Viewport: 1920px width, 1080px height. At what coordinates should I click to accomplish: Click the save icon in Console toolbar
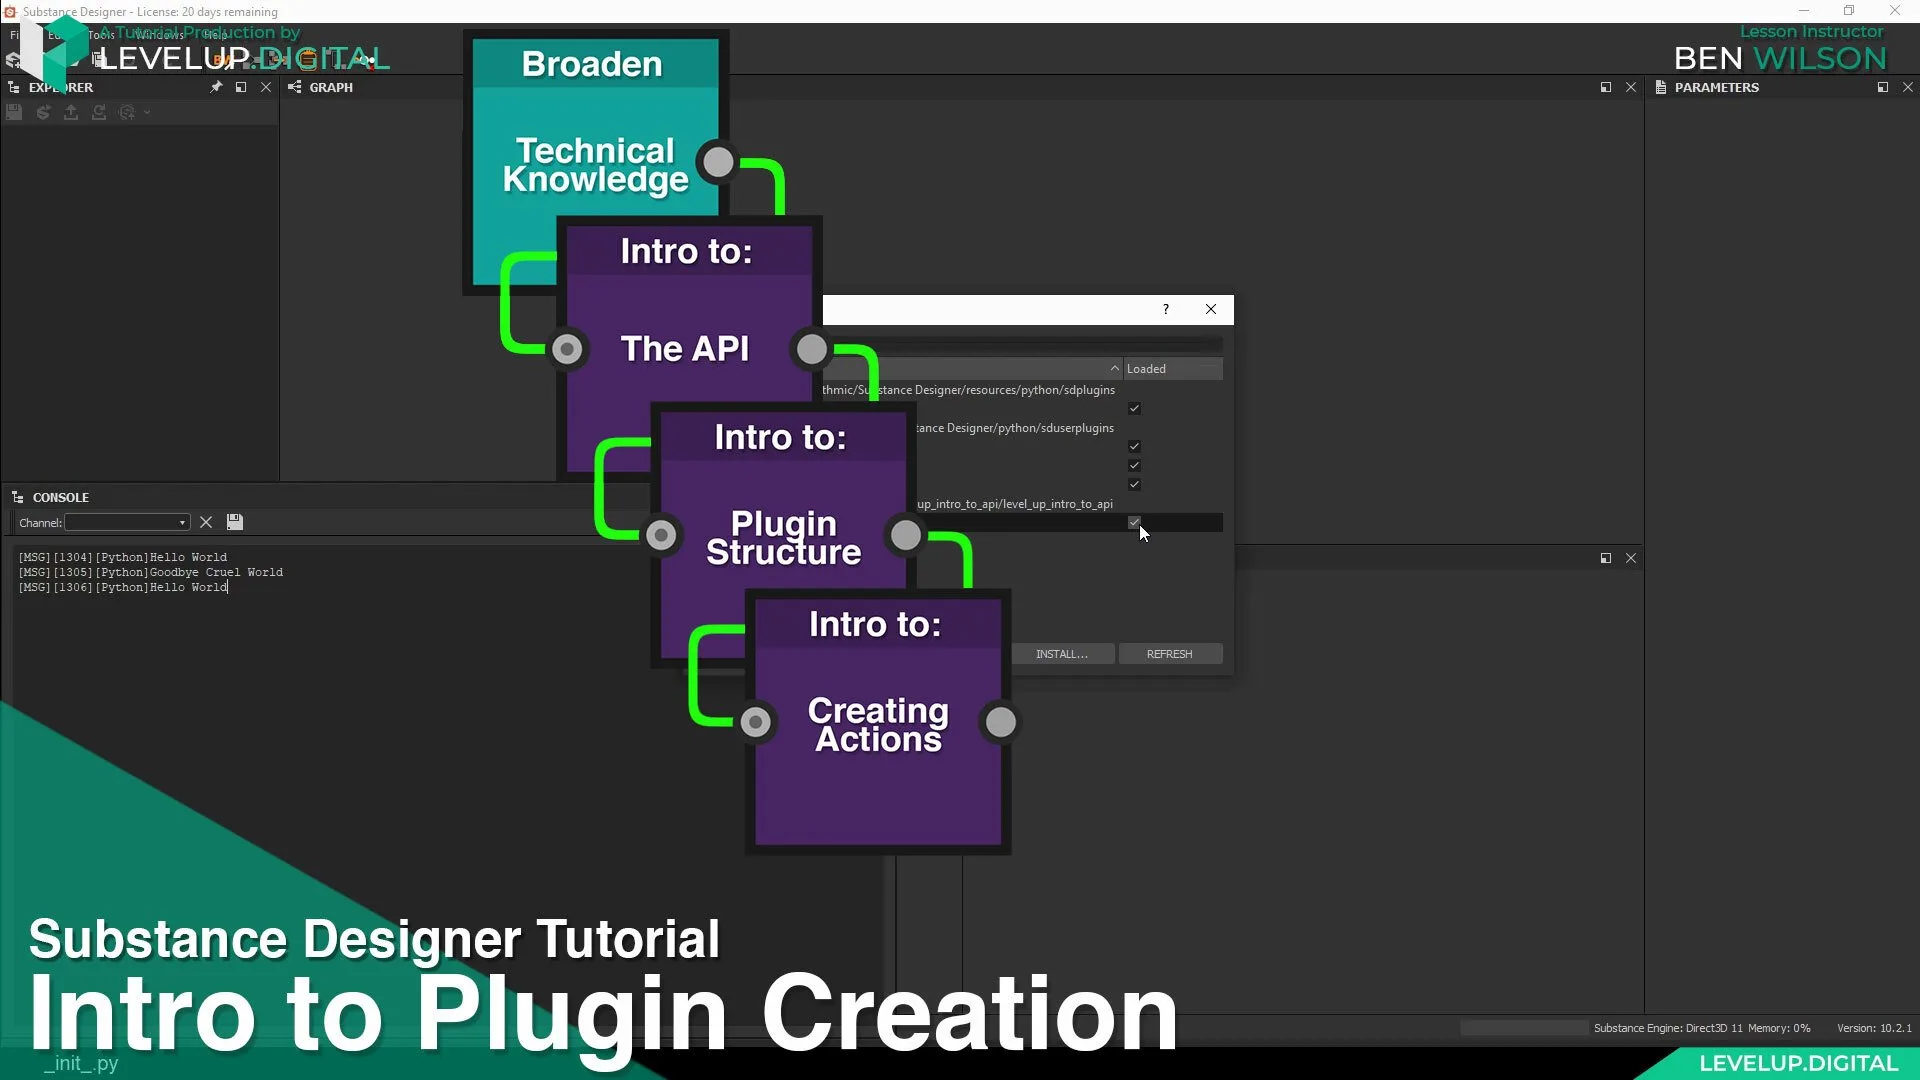tap(235, 521)
